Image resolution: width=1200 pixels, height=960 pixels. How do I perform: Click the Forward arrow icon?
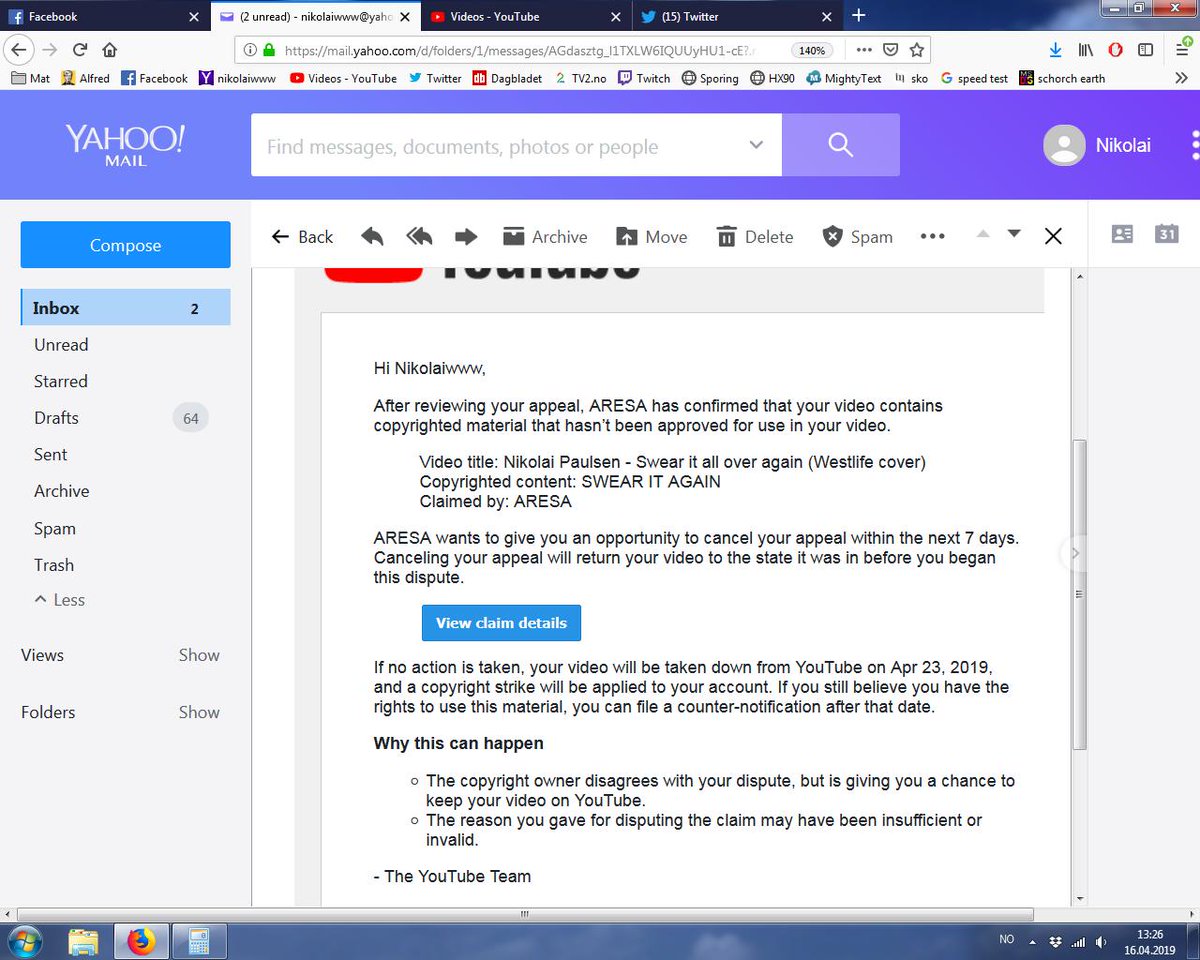click(x=466, y=236)
